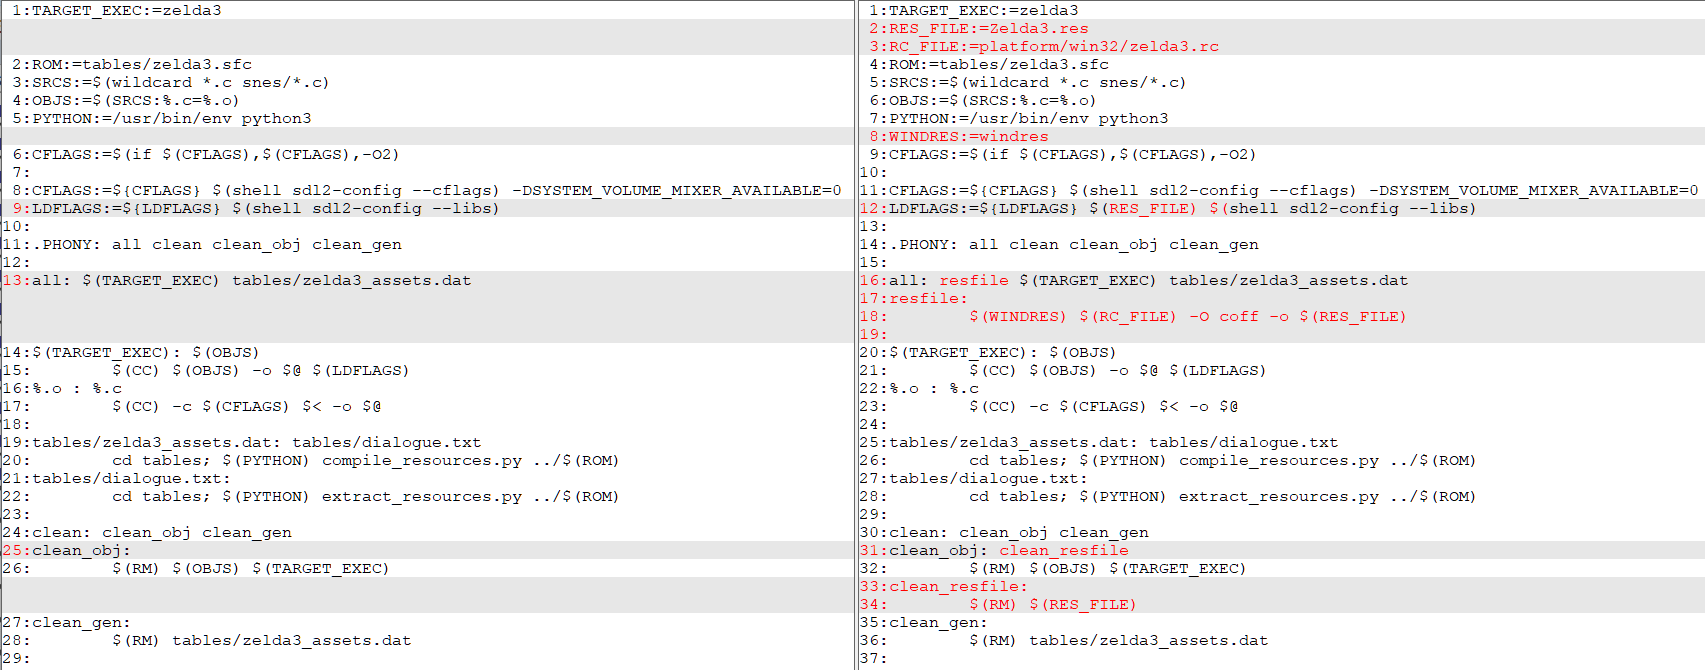Select the red word 'resfile' in the 'all:' rule

[x=974, y=280]
